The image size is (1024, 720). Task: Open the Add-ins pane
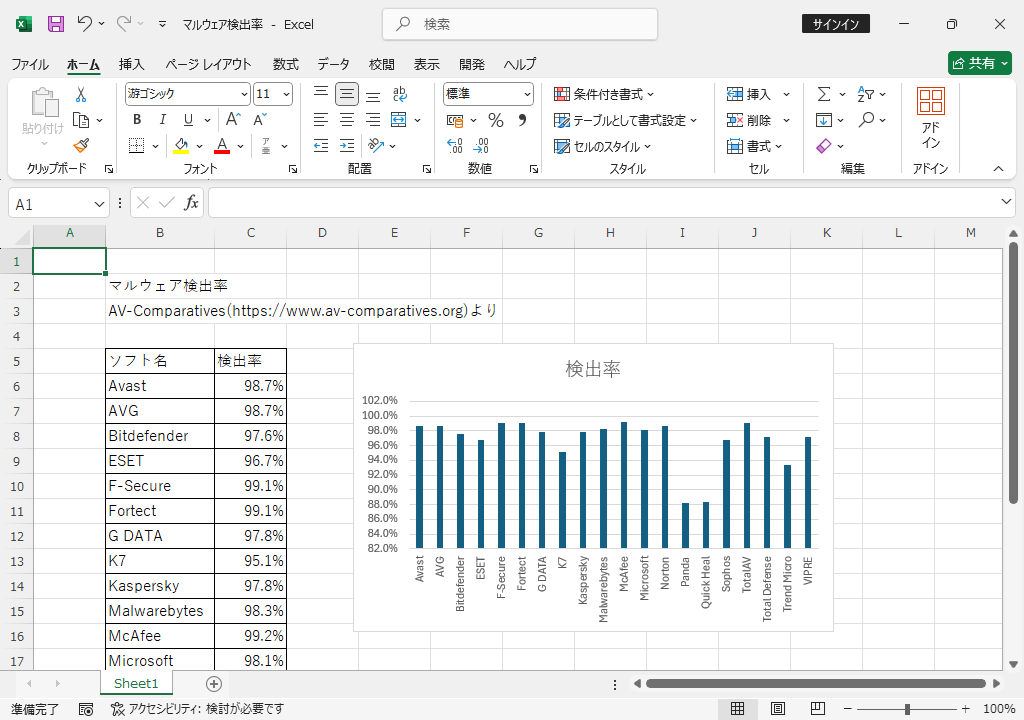[931, 119]
